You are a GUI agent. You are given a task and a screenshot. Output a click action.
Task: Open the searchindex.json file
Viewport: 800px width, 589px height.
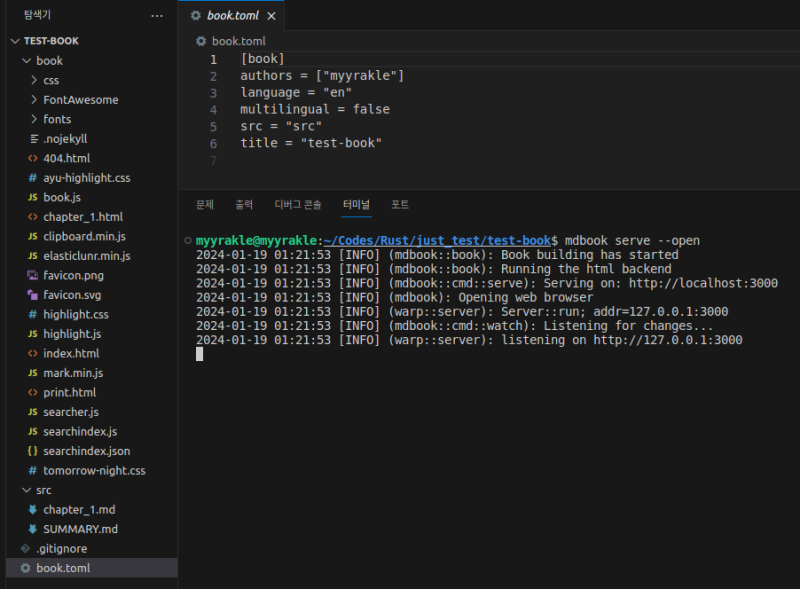pyautogui.click(x=86, y=451)
